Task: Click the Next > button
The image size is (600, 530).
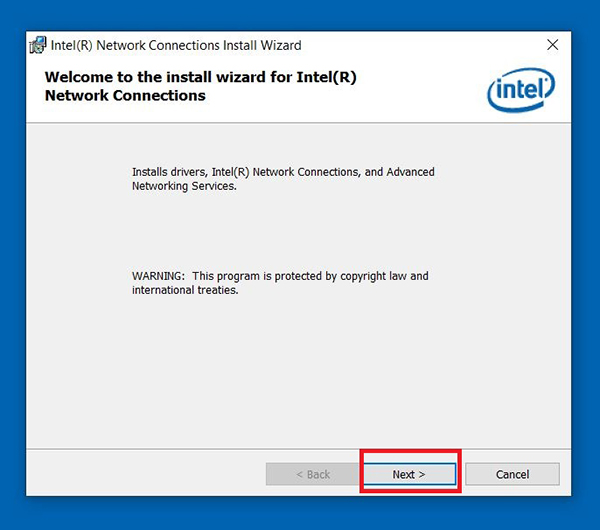Action: [x=409, y=474]
